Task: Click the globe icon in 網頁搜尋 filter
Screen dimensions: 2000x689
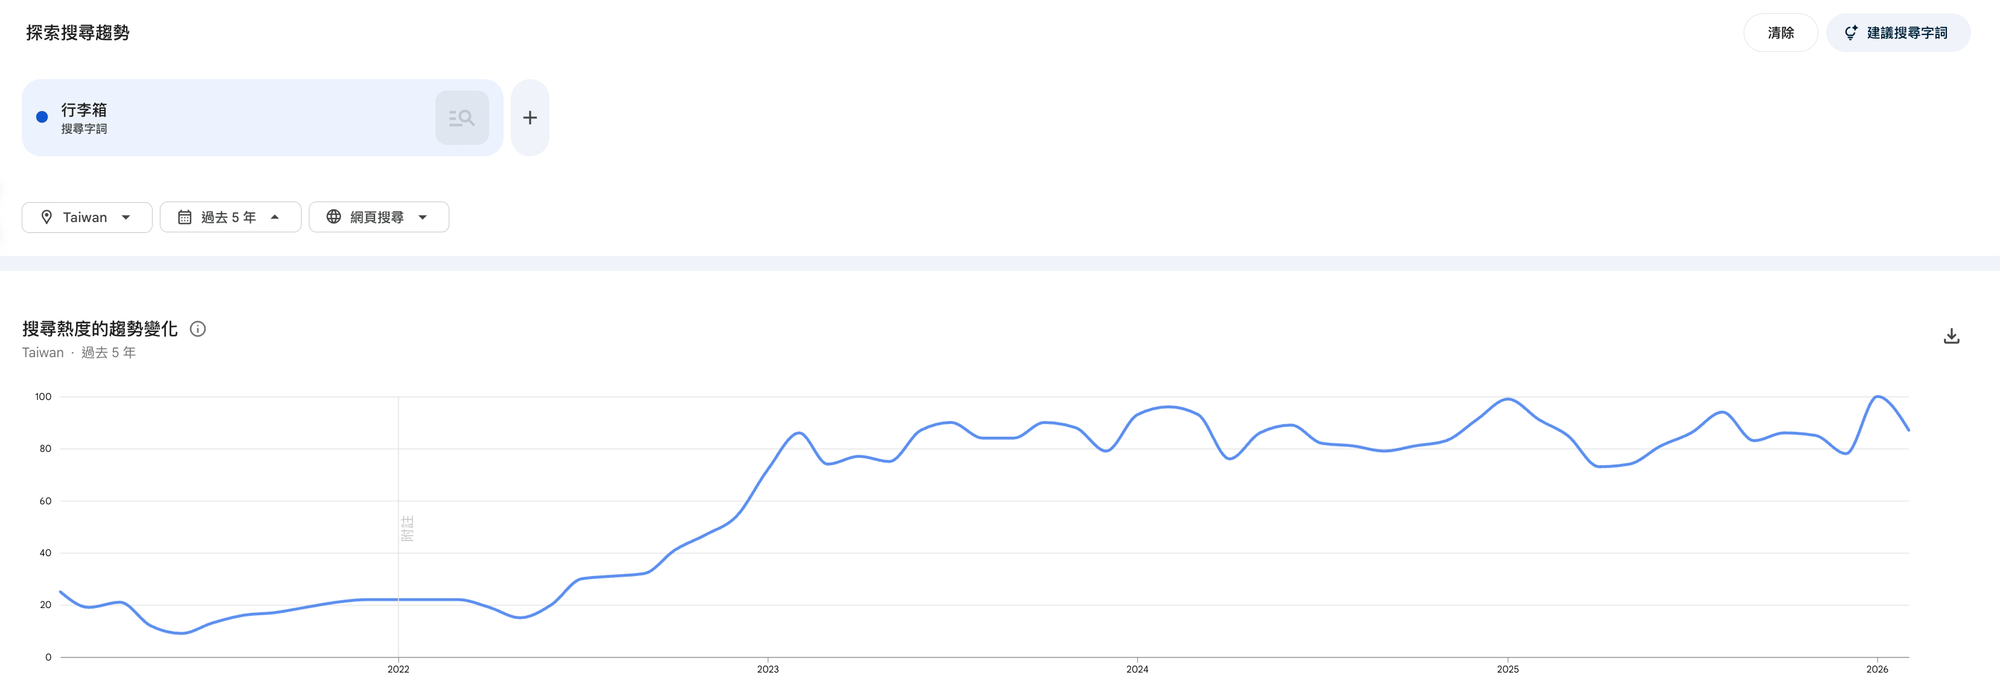Action: click(x=334, y=217)
